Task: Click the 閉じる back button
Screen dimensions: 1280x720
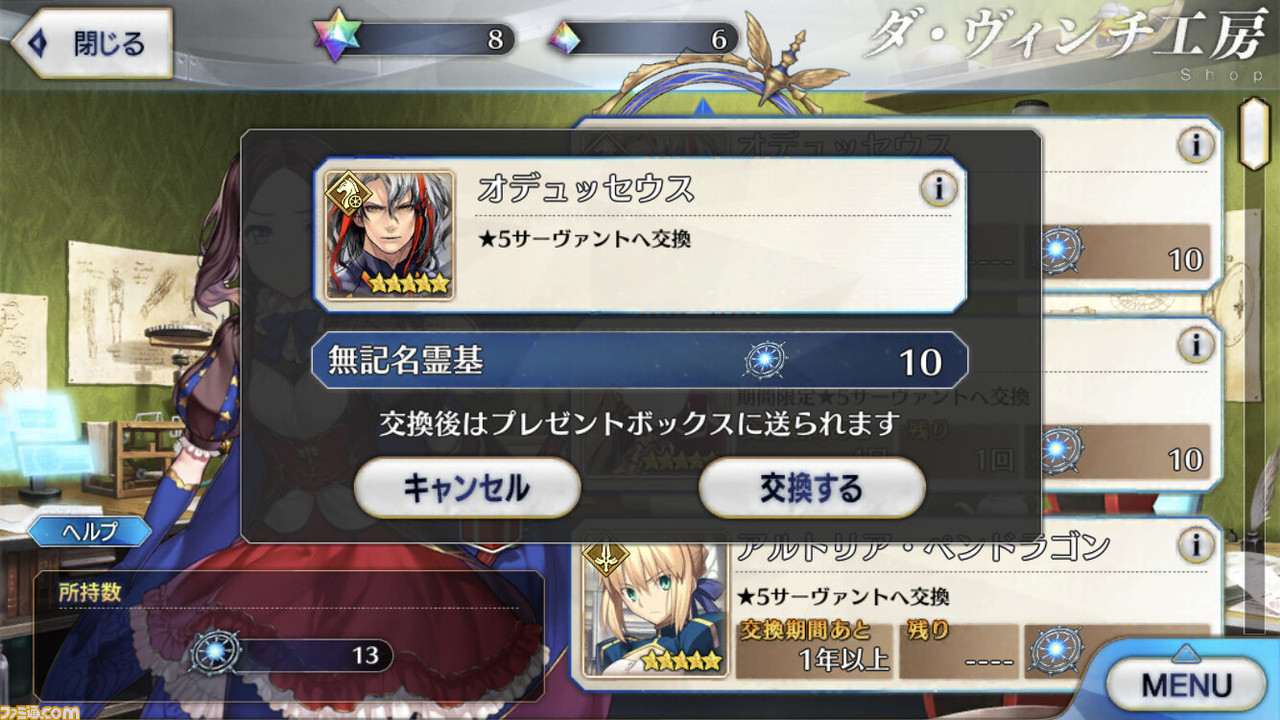Action: (91, 43)
